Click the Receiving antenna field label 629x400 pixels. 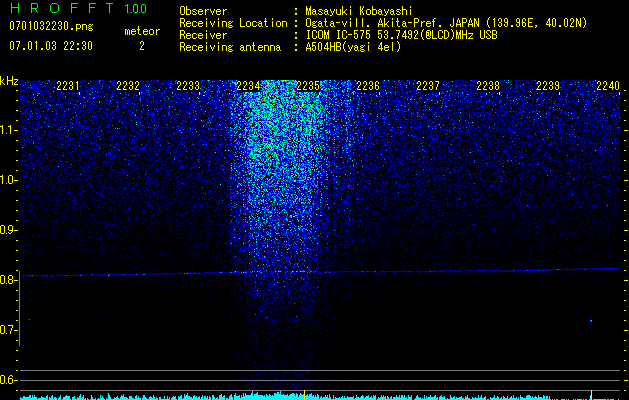coord(230,47)
